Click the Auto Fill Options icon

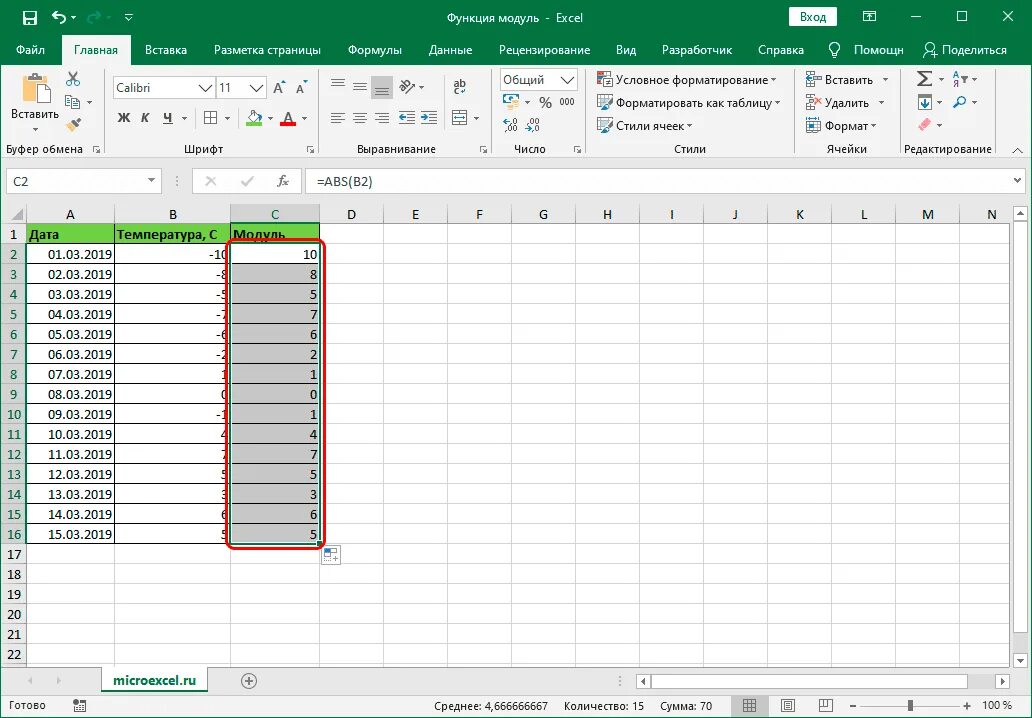tap(331, 555)
